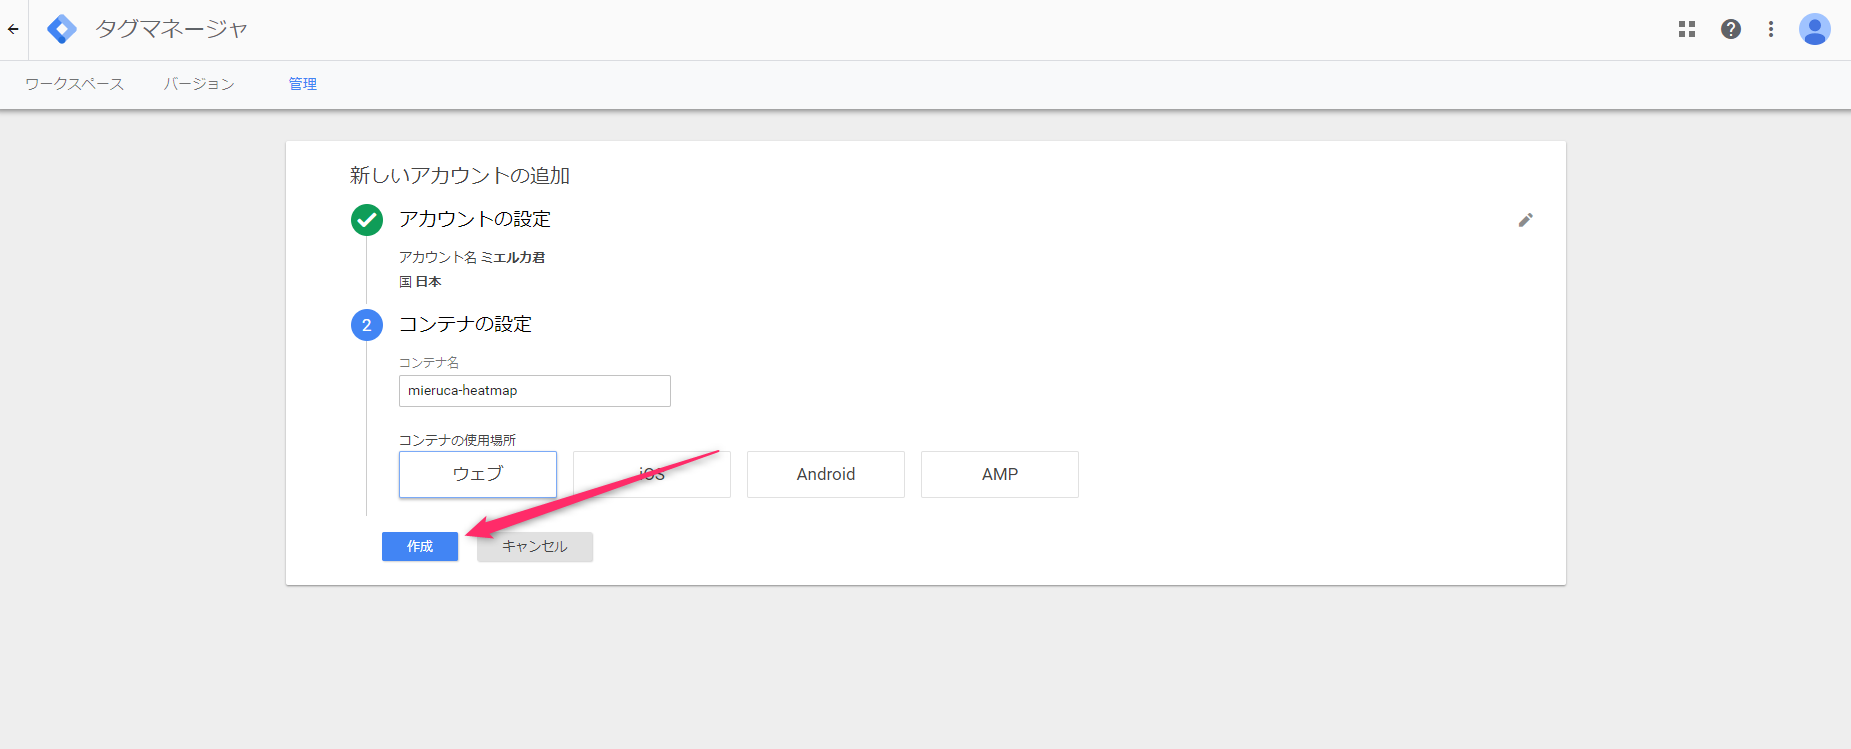The height and width of the screenshot is (749, 1851).
Task: Click the コンテナの設定 heading
Action: pos(466,324)
